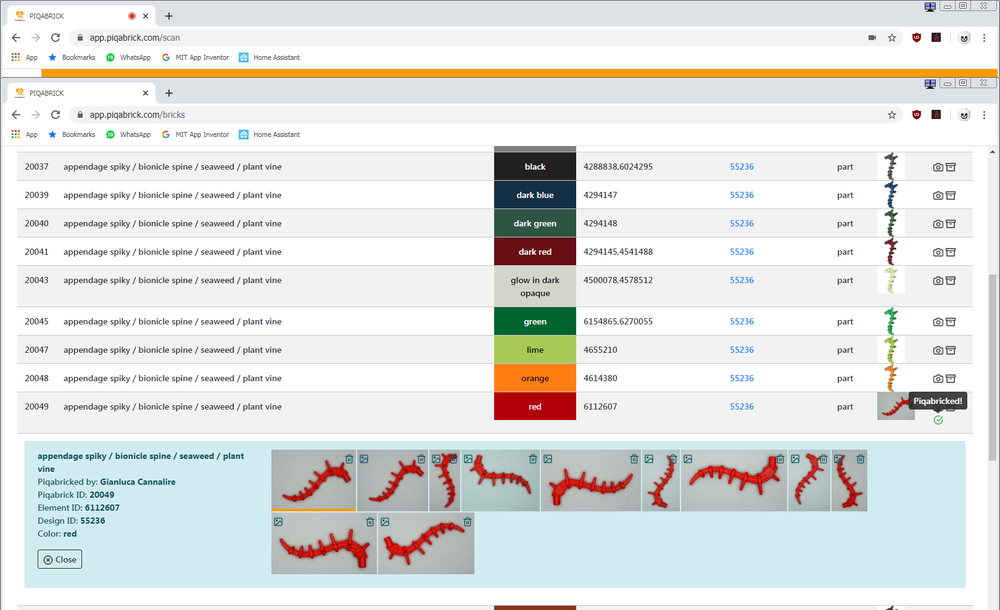This screenshot has width=1000, height=610.
Task: Delete the first photo in the gallery's second row
Action: (x=370, y=522)
